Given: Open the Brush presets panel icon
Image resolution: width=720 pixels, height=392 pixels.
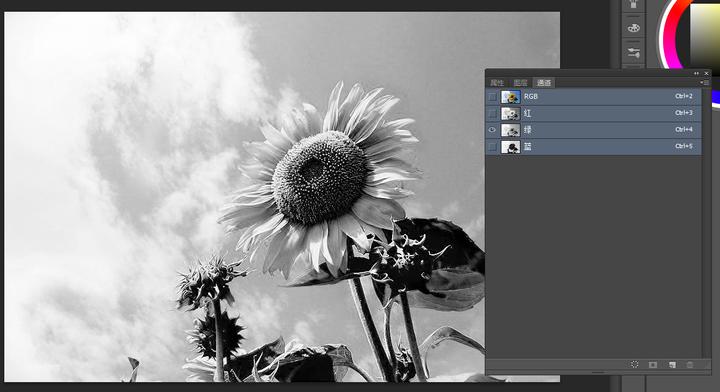Looking at the screenshot, I should point(634,52).
